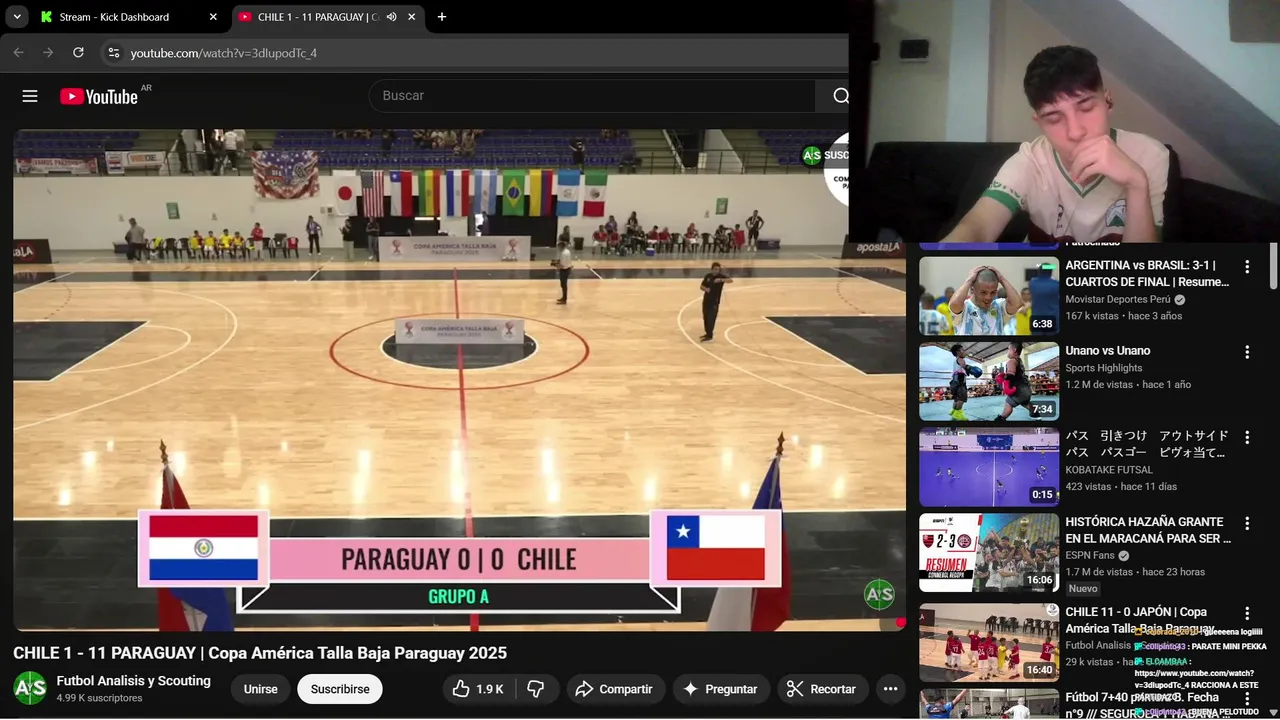Image resolution: width=1280 pixels, height=720 pixels.
Task: Click the page vertical scrollbar
Action: [1273, 264]
